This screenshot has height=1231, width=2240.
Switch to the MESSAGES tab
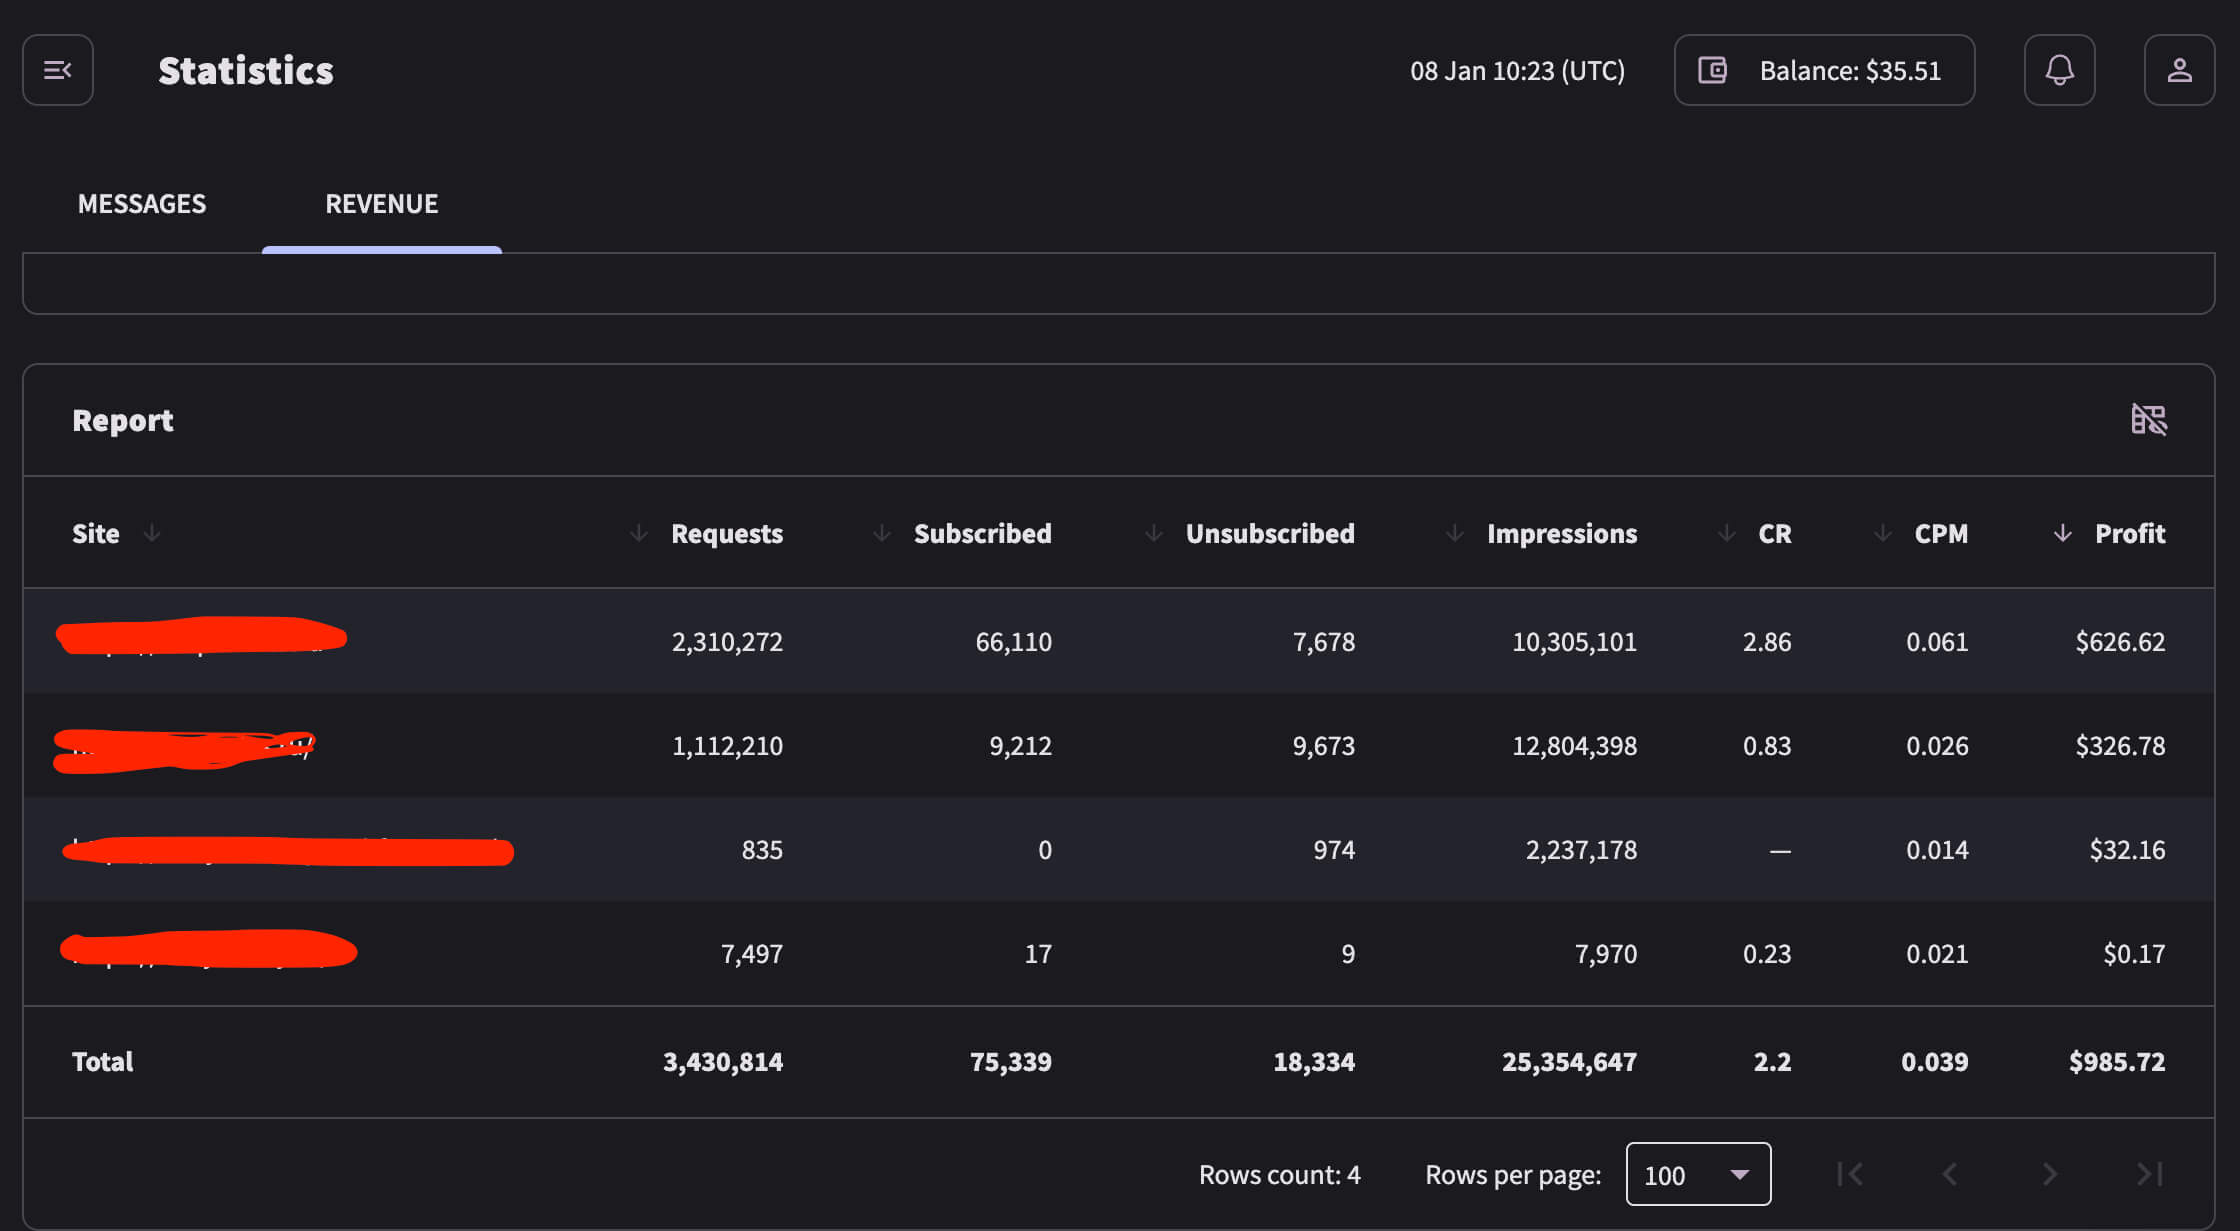point(142,204)
